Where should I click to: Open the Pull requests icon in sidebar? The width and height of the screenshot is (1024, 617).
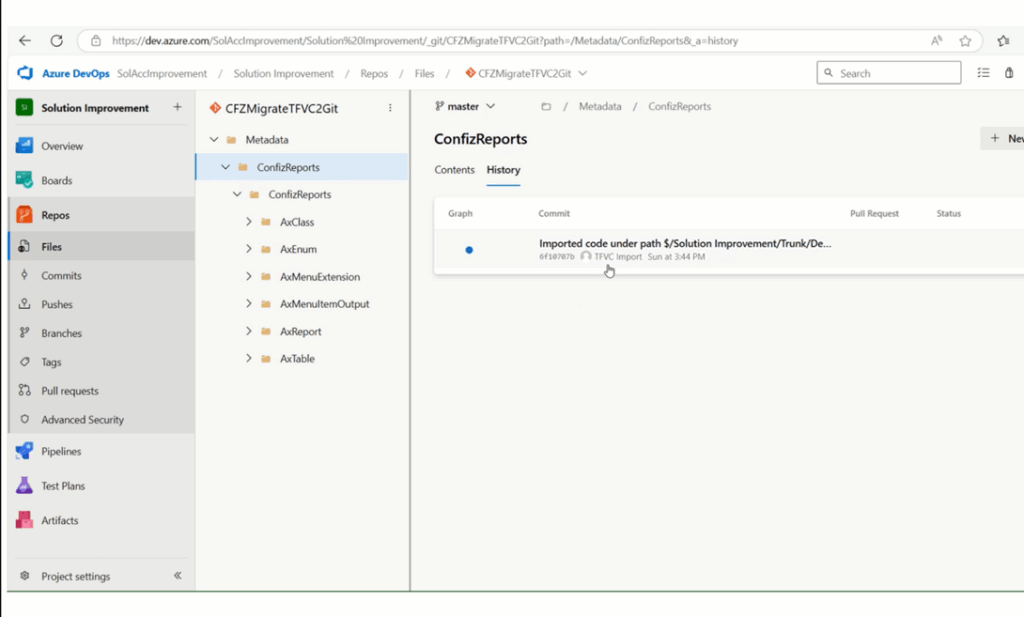tap(24, 390)
